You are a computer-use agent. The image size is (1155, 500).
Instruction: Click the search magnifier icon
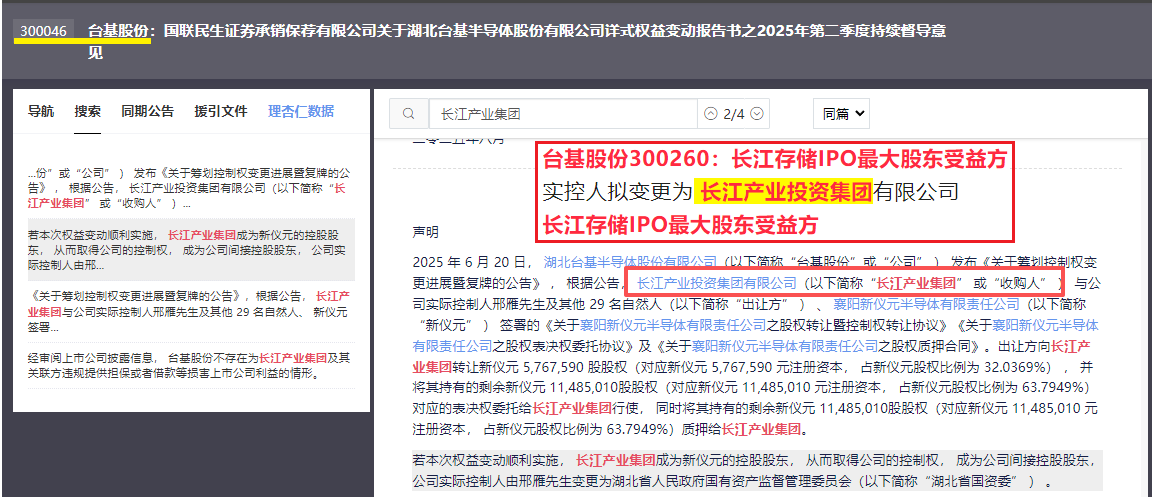(410, 114)
